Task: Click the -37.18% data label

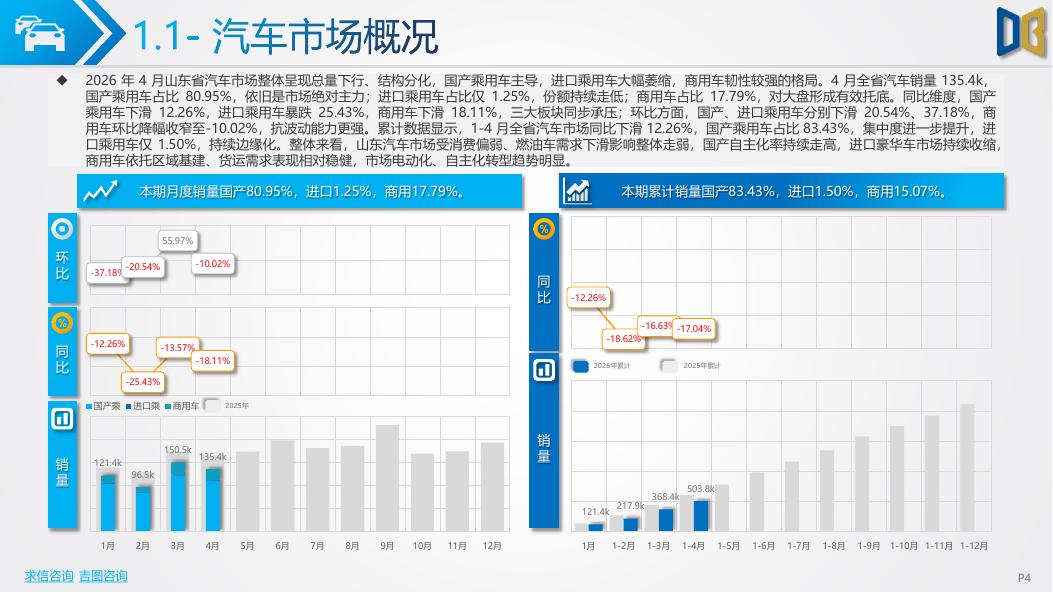Action: (x=106, y=273)
